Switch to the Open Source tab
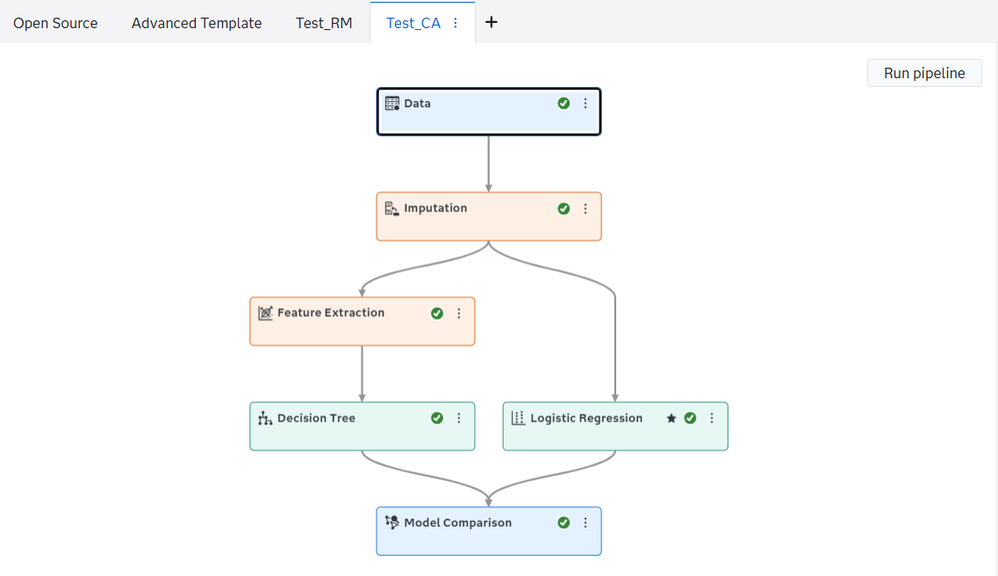This screenshot has width=998, height=576. (x=55, y=23)
